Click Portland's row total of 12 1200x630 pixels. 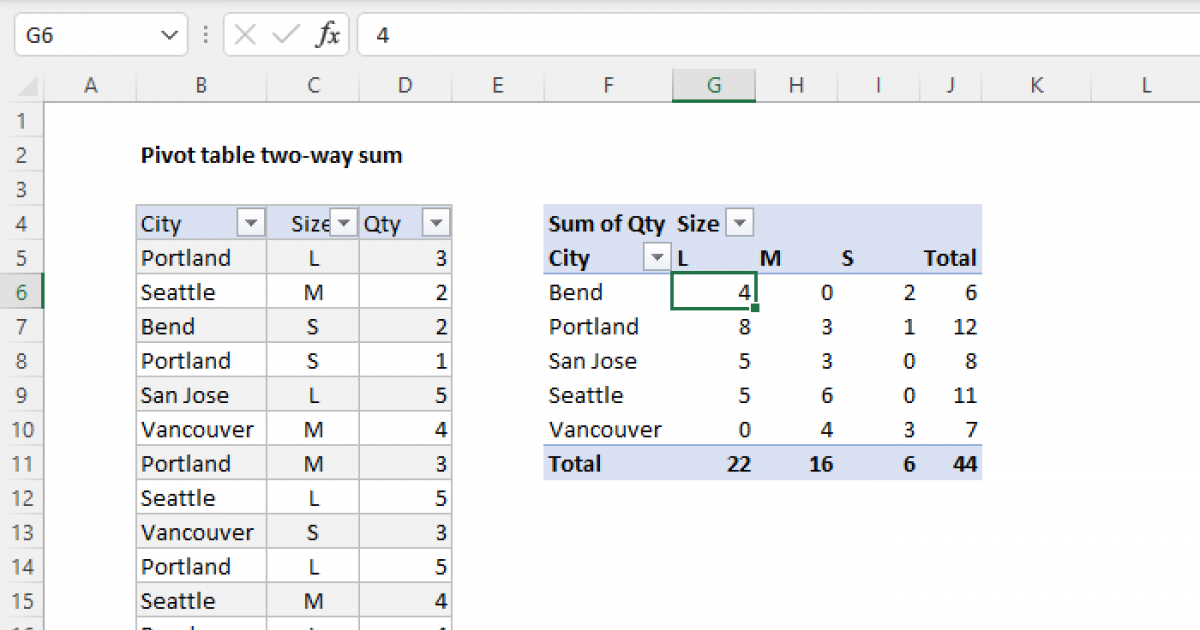tap(965, 326)
